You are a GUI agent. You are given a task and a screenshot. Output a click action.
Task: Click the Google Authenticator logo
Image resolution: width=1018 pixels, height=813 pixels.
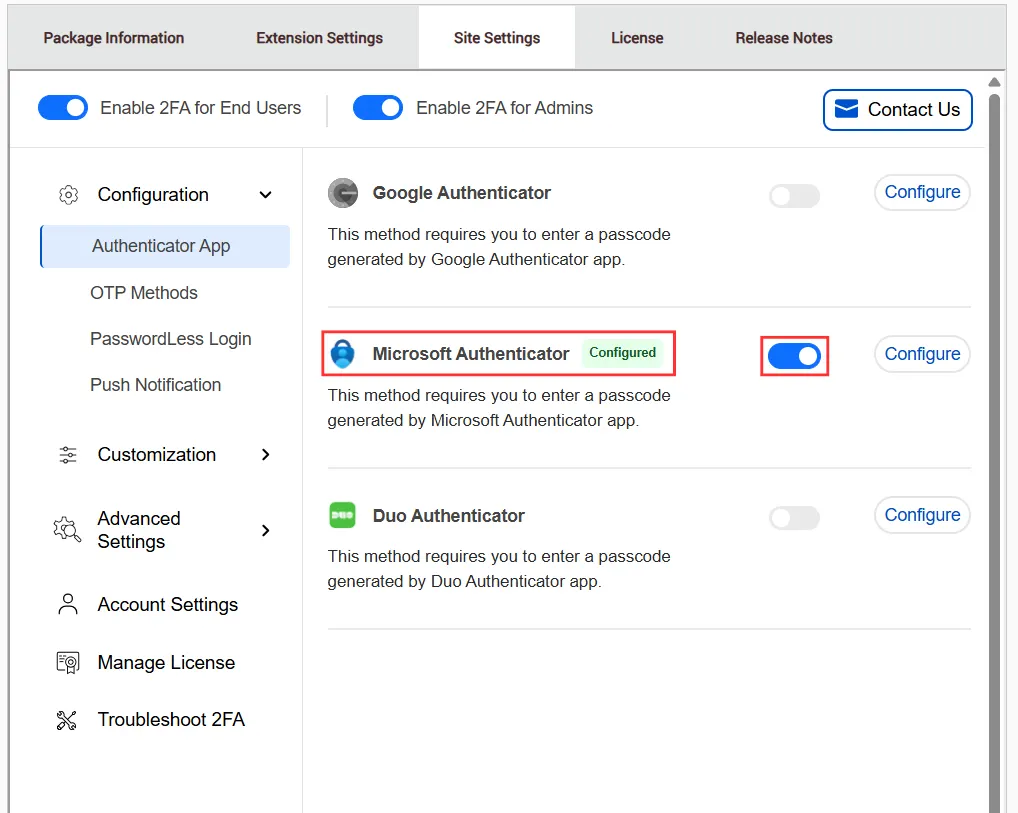coord(343,193)
